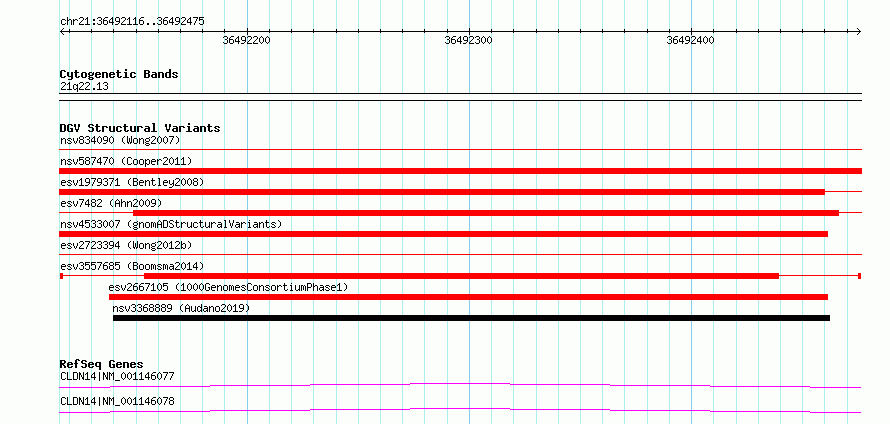Click the Cytogenetic Bands track title
The image size is (890, 424).
pos(119,74)
